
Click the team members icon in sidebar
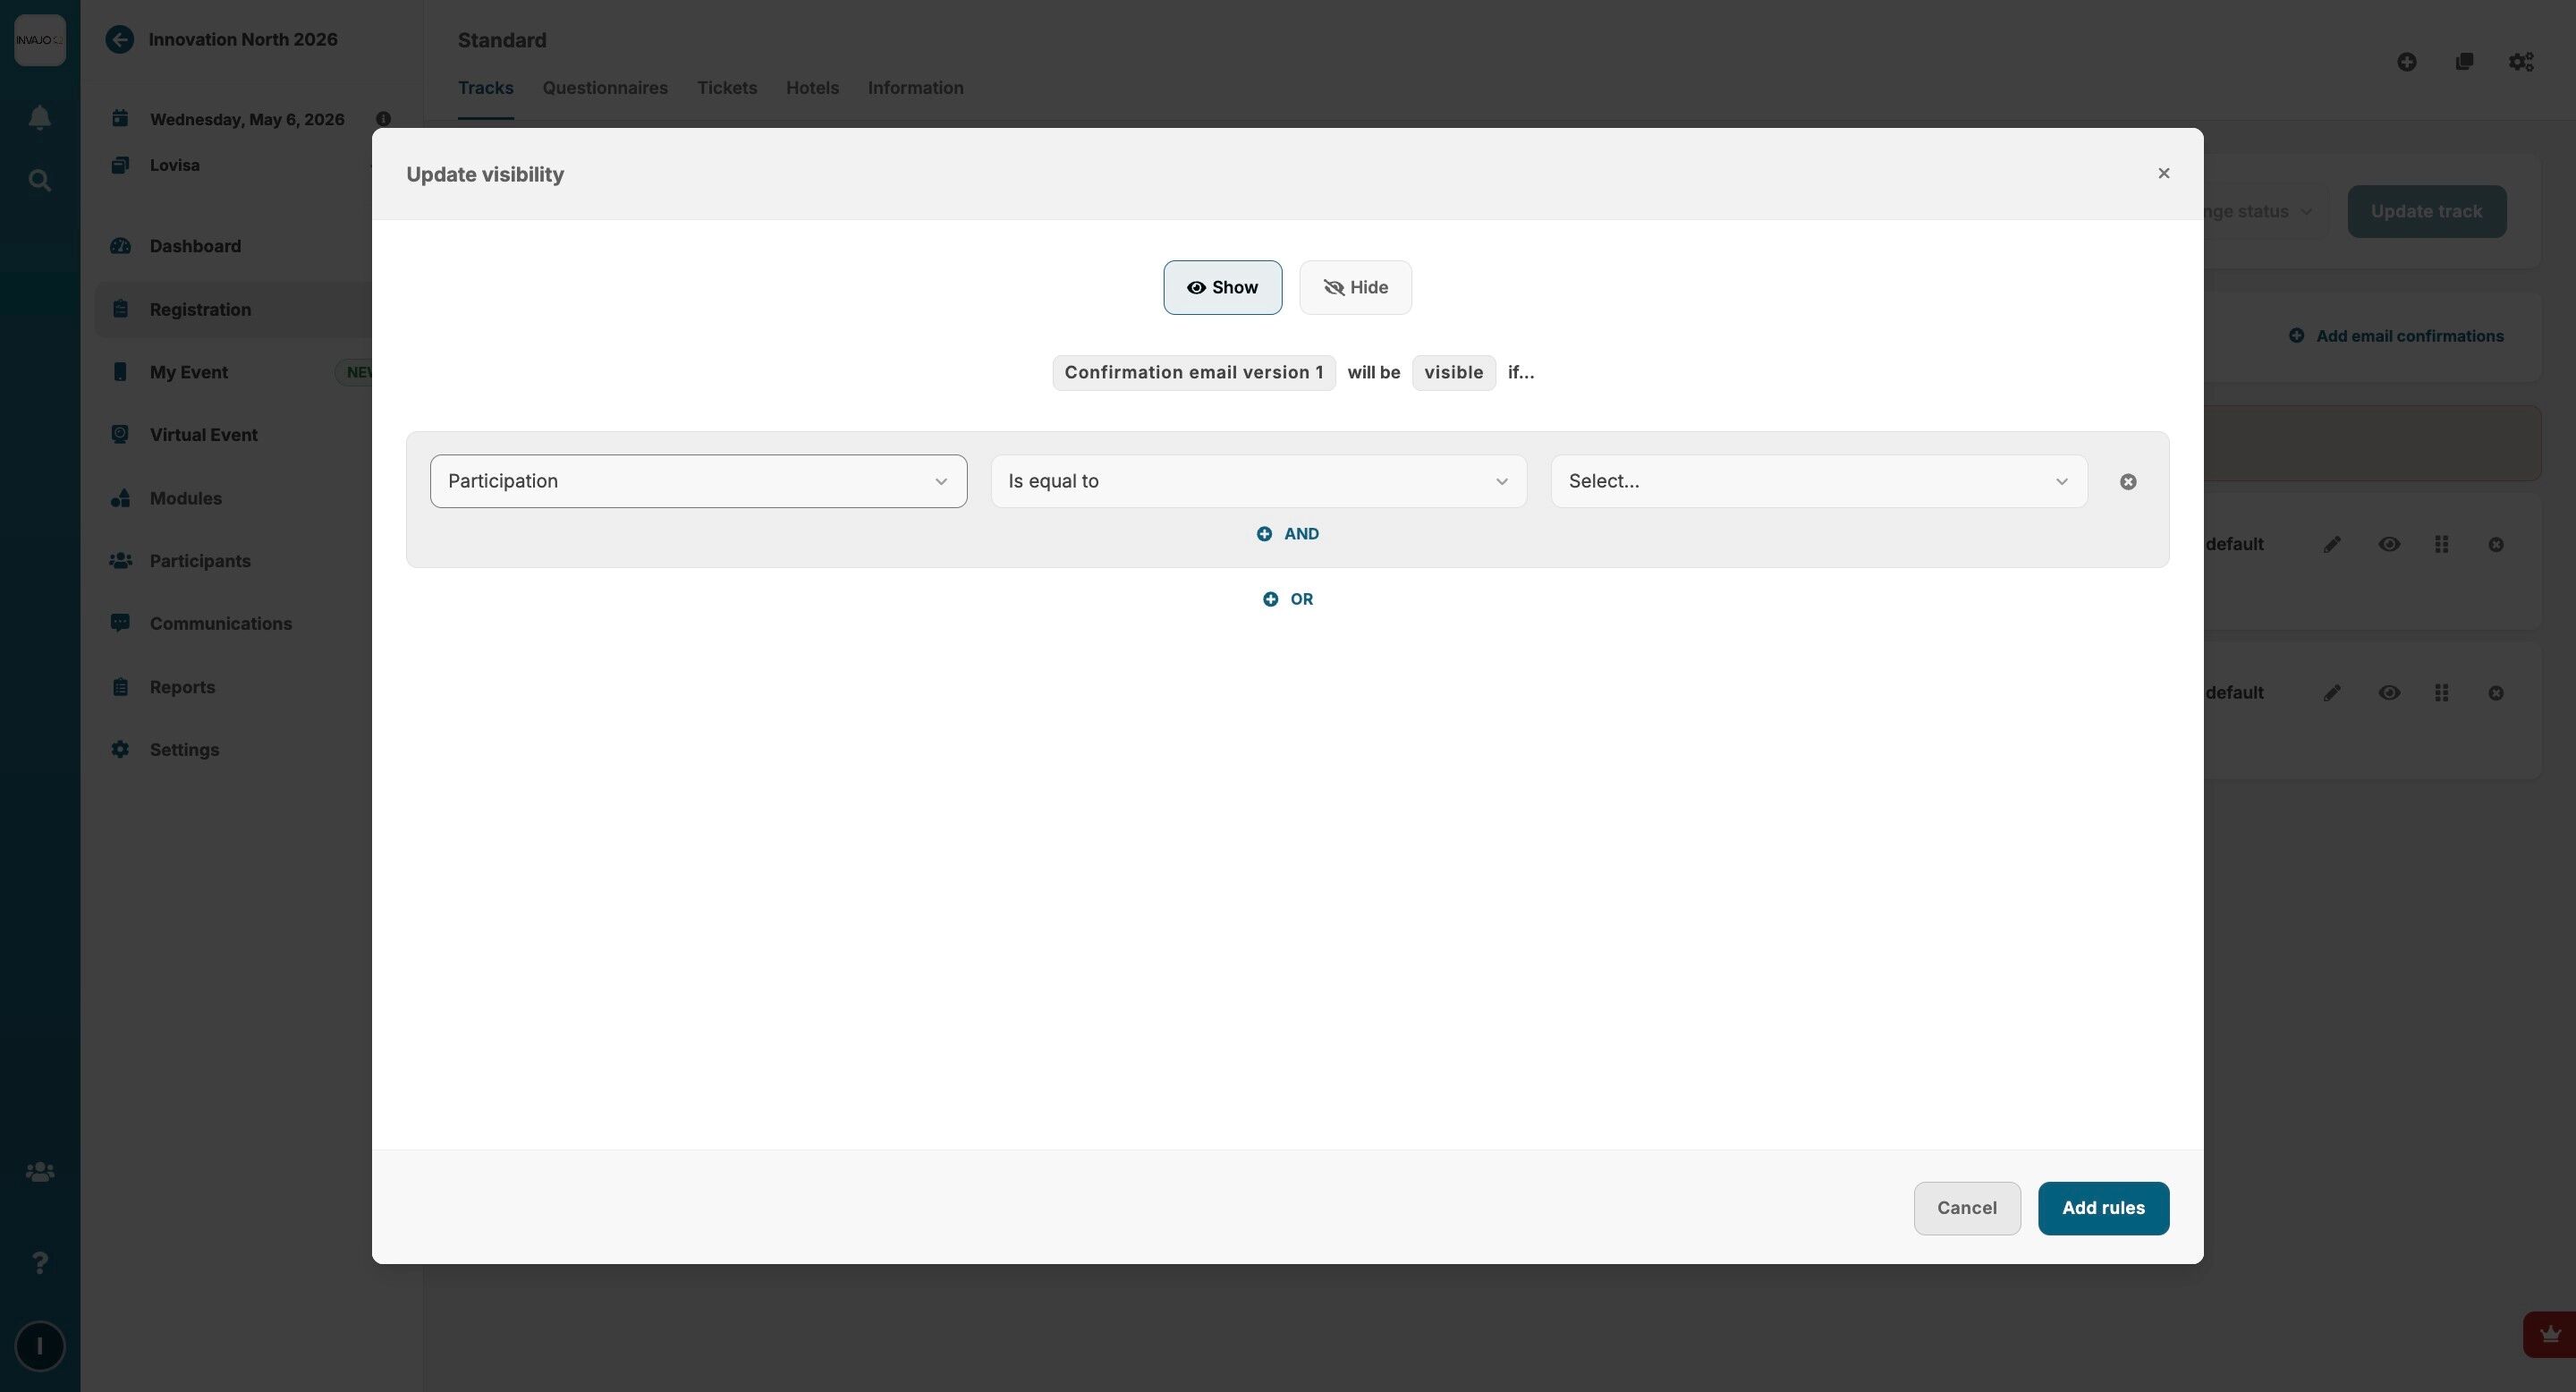click(x=39, y=1172)
